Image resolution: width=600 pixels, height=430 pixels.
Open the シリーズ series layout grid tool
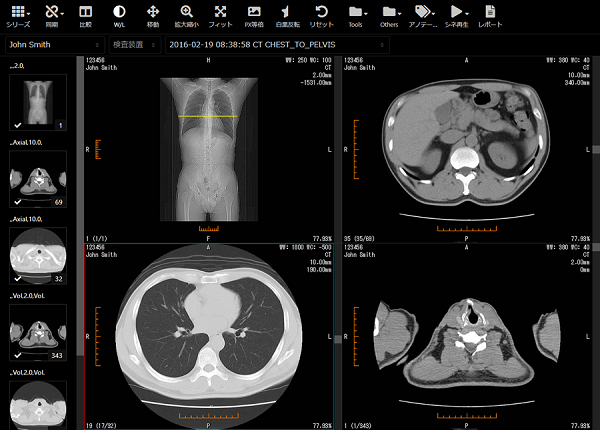[x=18, y=16]
